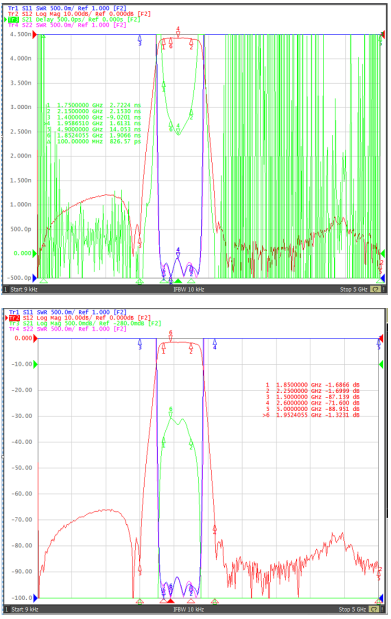The height and width of the screenshot is (619, 391).
Task: Click green reference triangle beside 0.000 in delay plot
Action: [34, 253]
